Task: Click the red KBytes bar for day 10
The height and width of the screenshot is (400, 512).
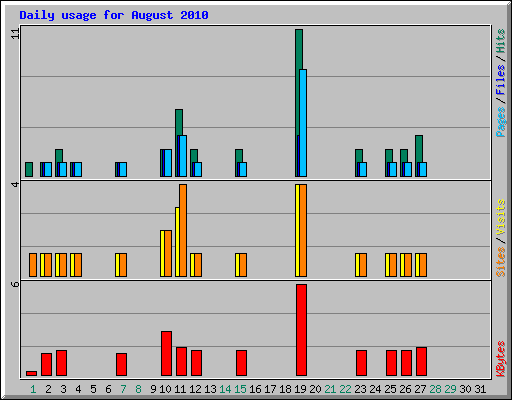Action: pos(166,353)
